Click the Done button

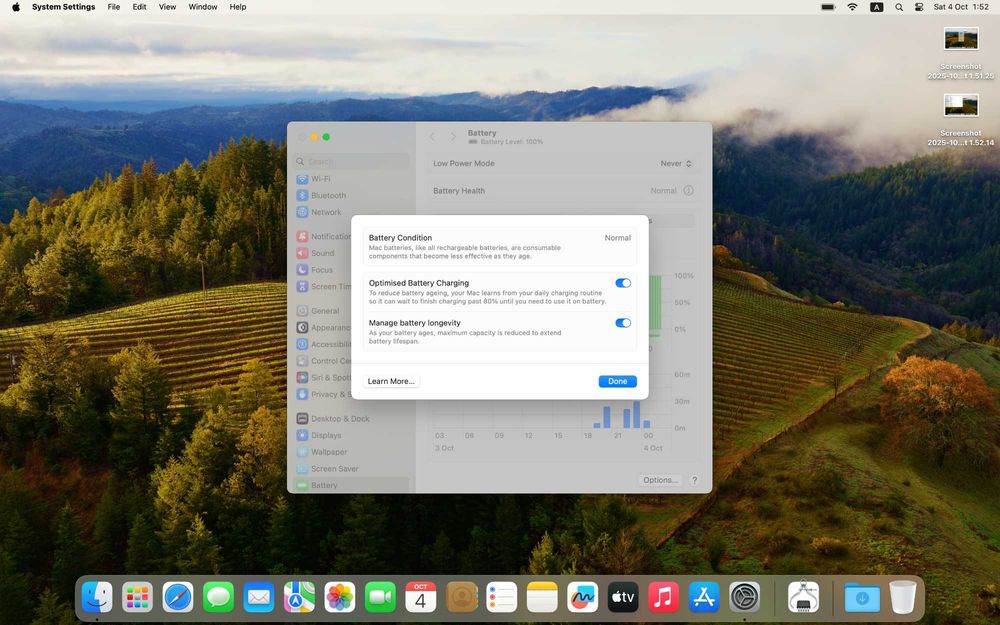[617, 381]
